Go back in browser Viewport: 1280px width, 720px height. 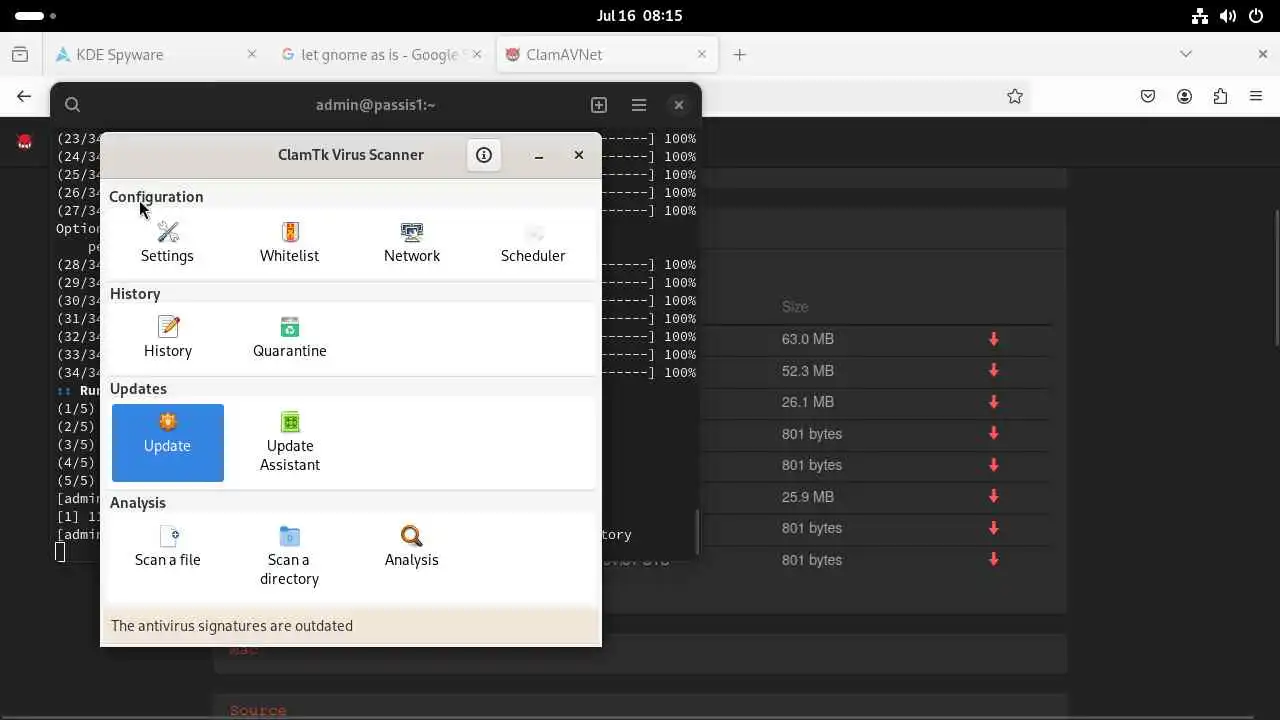24,96
